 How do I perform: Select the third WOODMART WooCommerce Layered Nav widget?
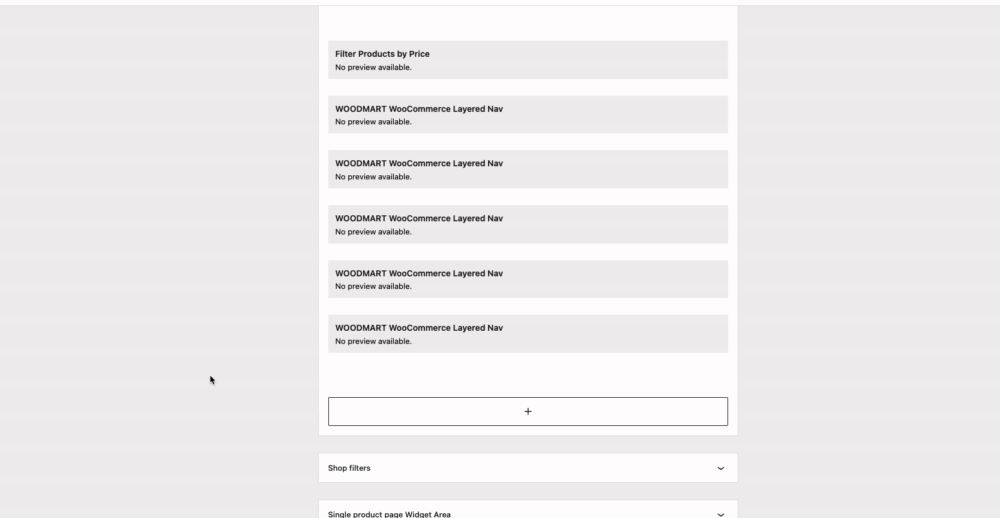(x=527, y=224)
